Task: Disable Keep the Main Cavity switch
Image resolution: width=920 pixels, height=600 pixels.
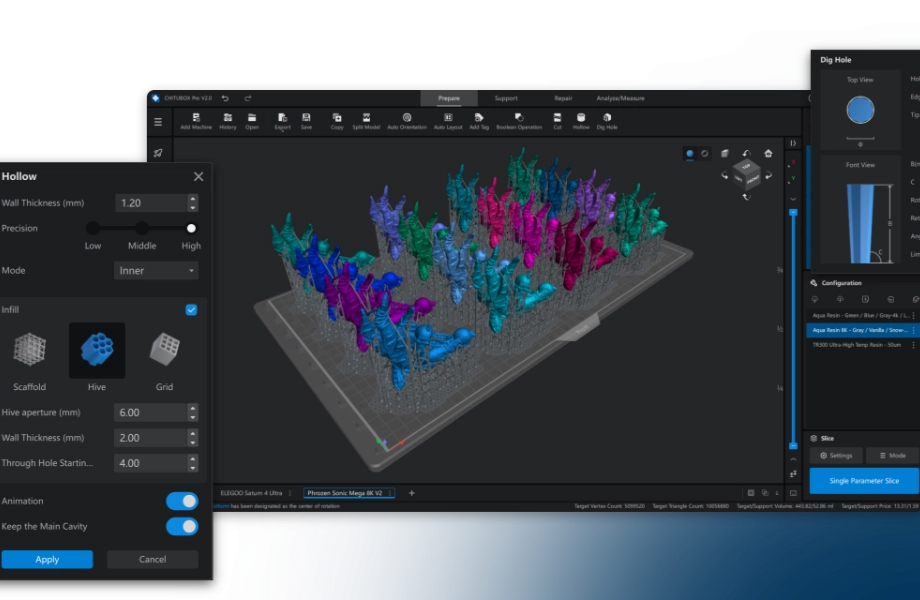Action: [x=181, y=526]
